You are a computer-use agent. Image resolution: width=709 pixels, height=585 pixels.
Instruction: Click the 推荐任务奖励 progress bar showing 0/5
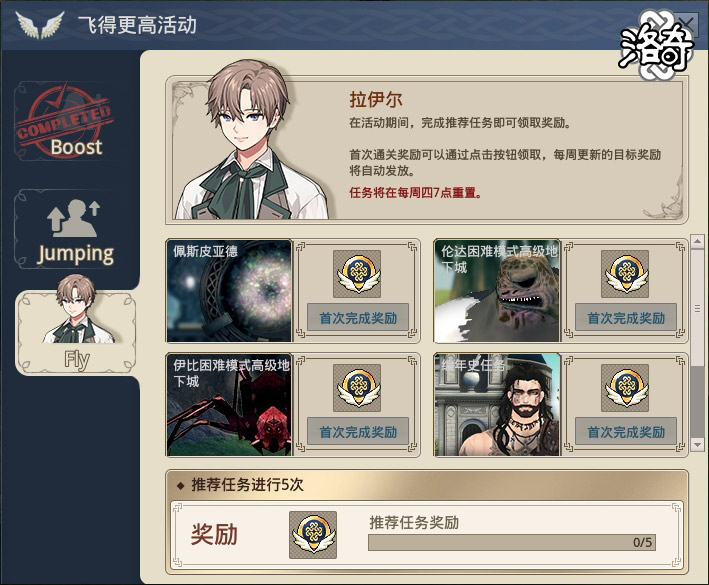(512, 542)
